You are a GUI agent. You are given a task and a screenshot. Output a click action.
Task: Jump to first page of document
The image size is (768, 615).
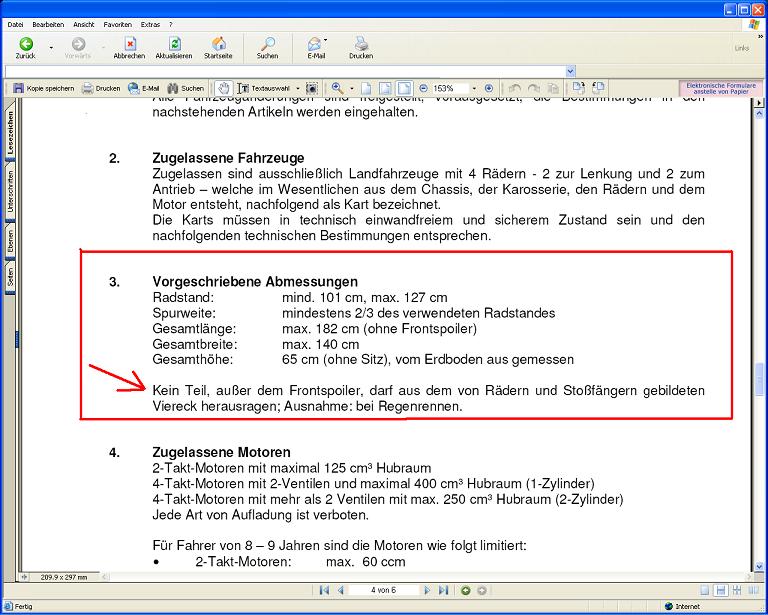tap(324, 591)
